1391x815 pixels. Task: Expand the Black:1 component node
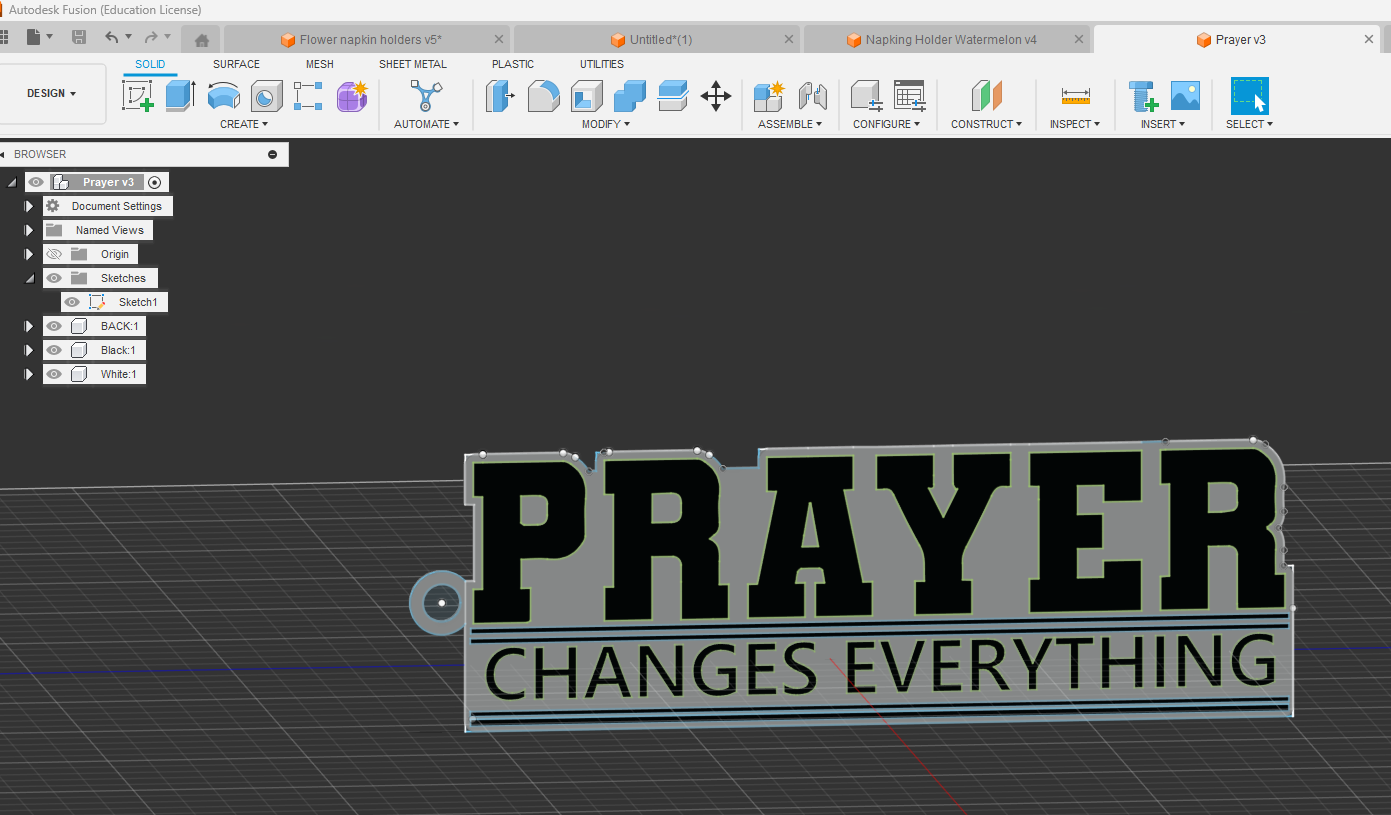point(29,350)
